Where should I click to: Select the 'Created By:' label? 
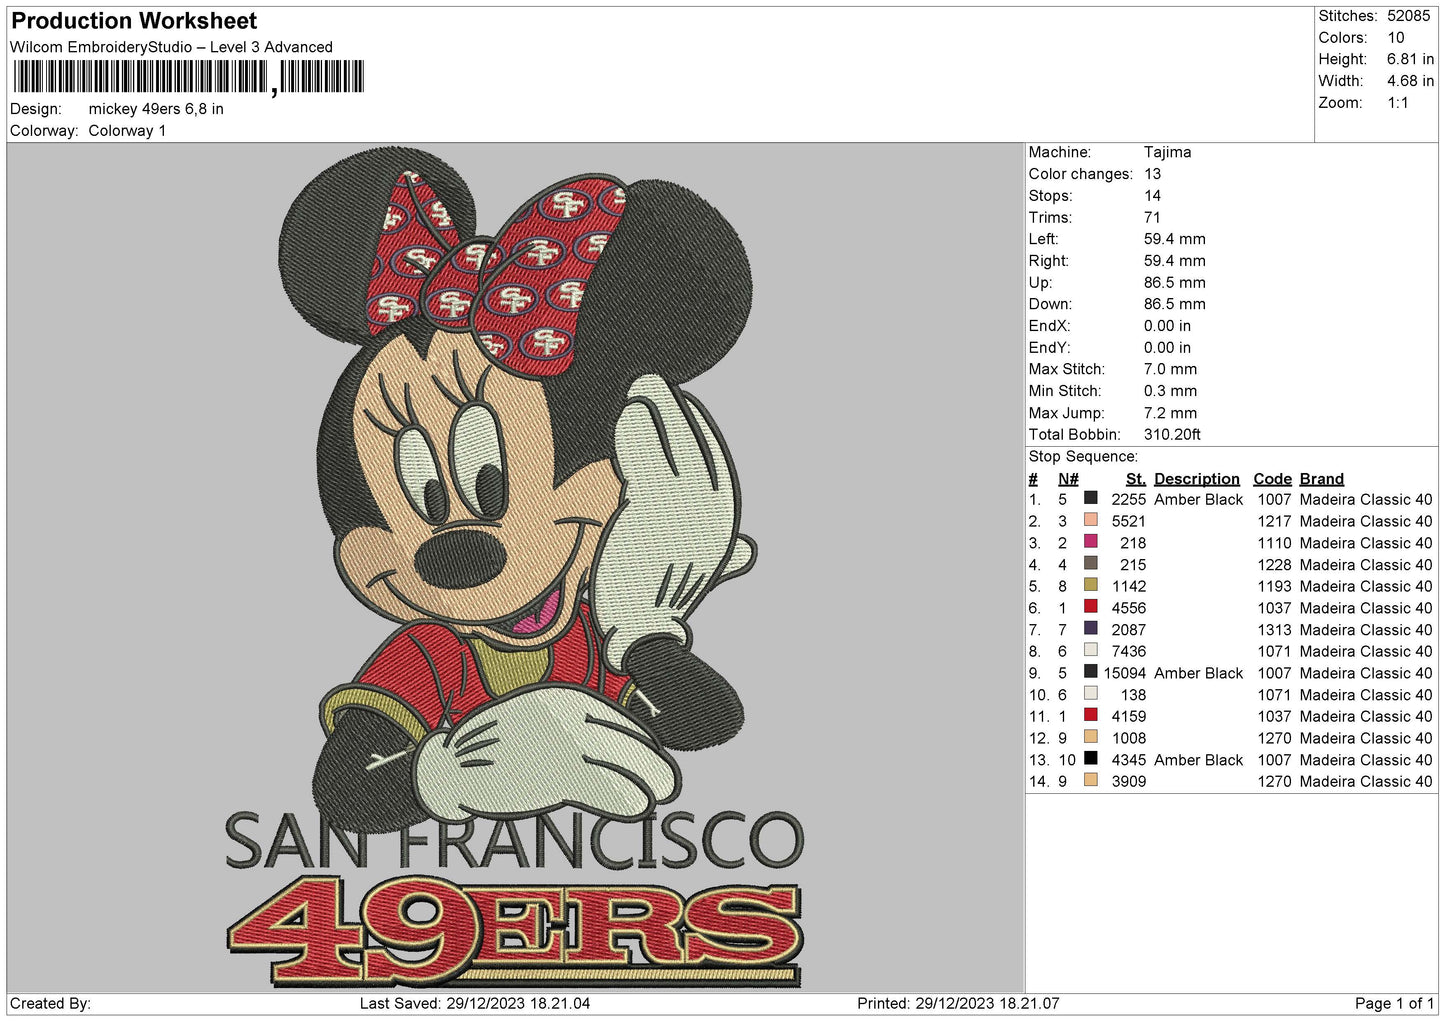point(50,1003)
